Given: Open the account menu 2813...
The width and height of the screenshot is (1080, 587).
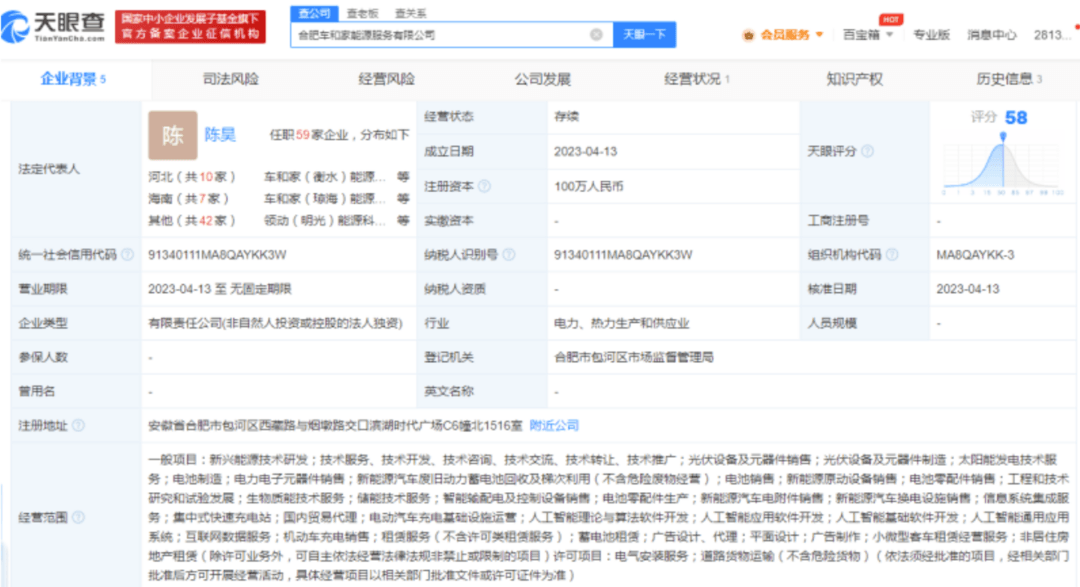Looking at the screenshot, I should click(1052, 34).
